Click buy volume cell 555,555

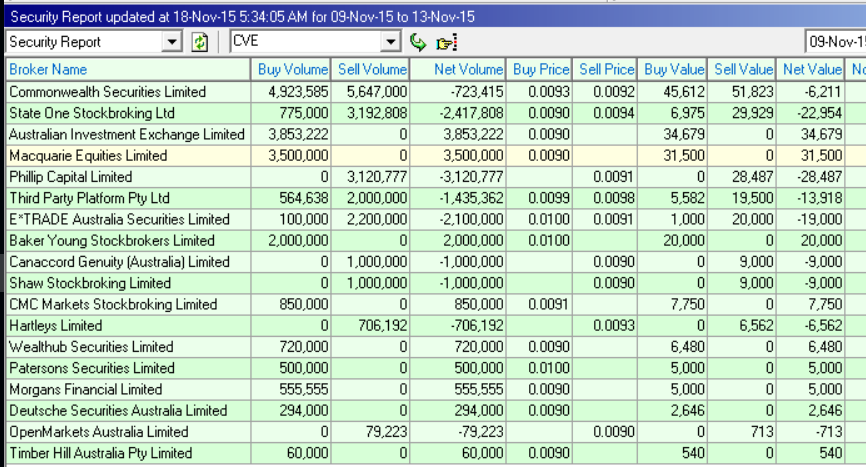tap(291, 389)
